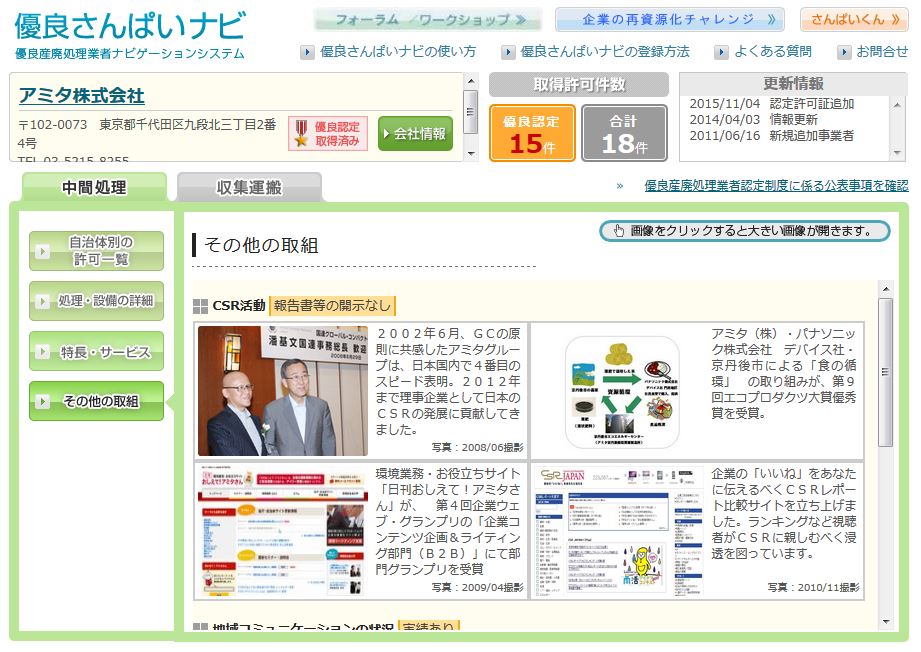The image size is (921, 652).
Task: Click the 取得許可件数 header
Action: (579, 85)
